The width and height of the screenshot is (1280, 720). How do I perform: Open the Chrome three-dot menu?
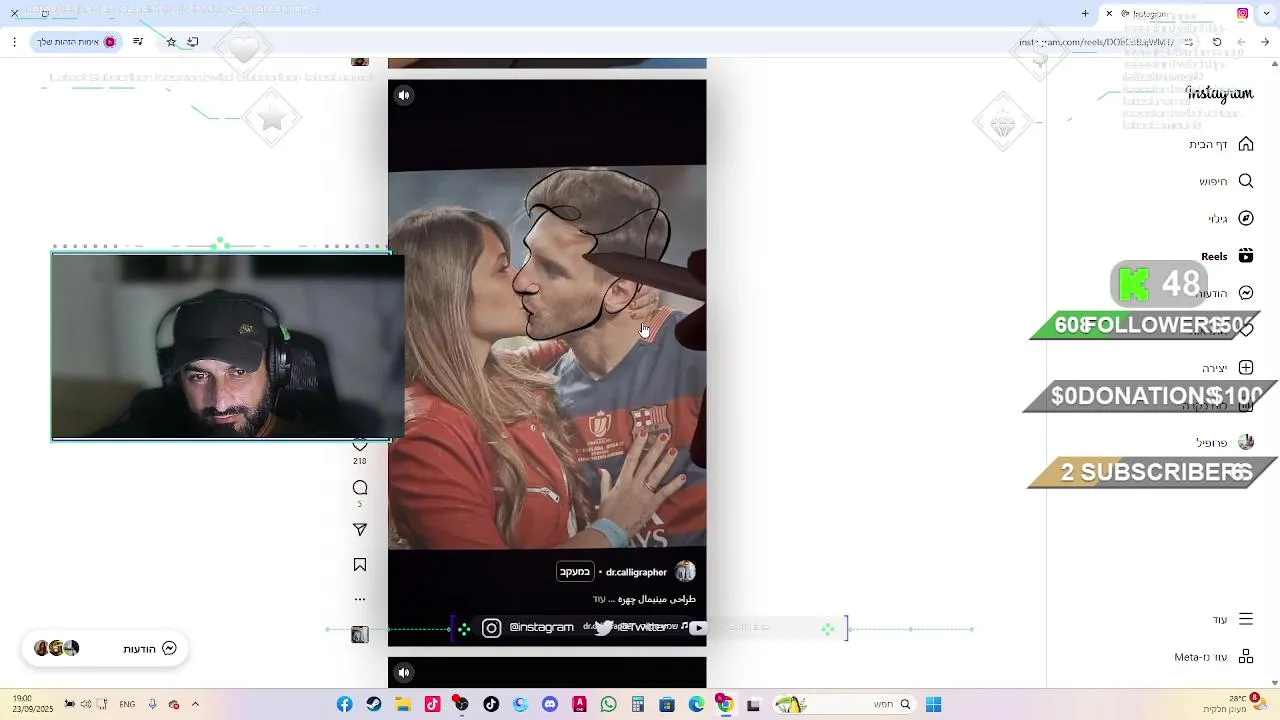[x=14, y=42]
